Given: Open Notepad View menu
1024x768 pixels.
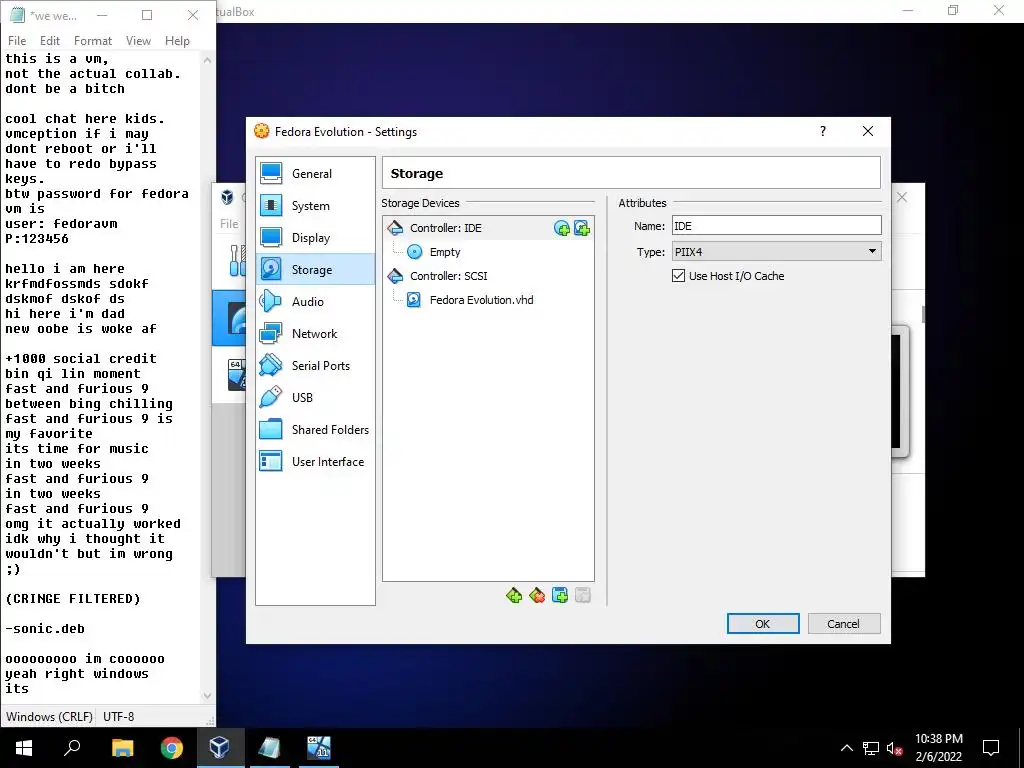Looking at the screenshot, I should [138, 40].
